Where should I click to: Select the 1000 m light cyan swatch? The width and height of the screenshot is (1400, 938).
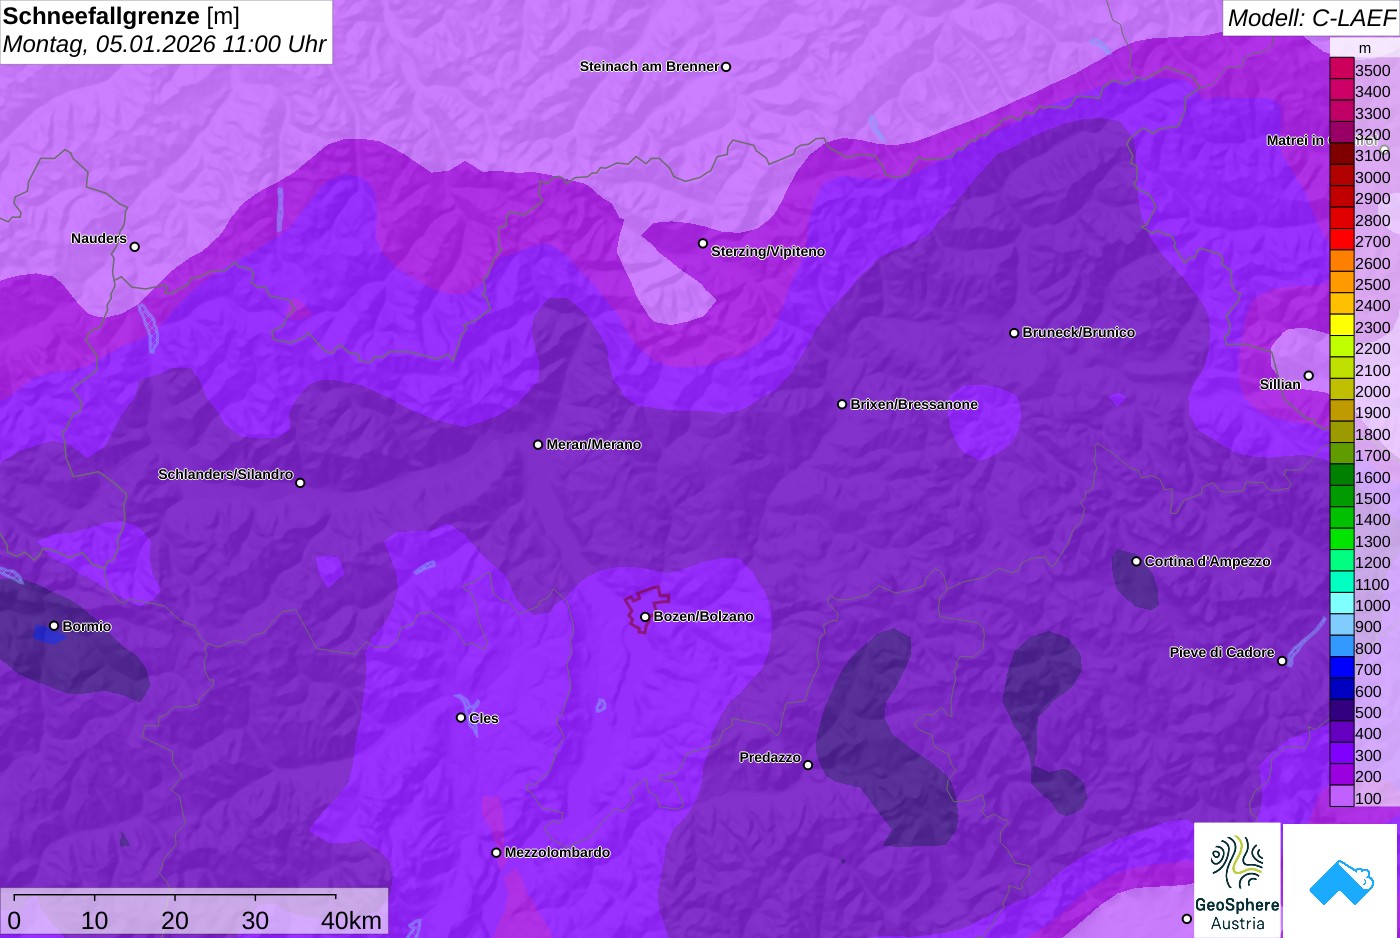tap(1341, 604)
